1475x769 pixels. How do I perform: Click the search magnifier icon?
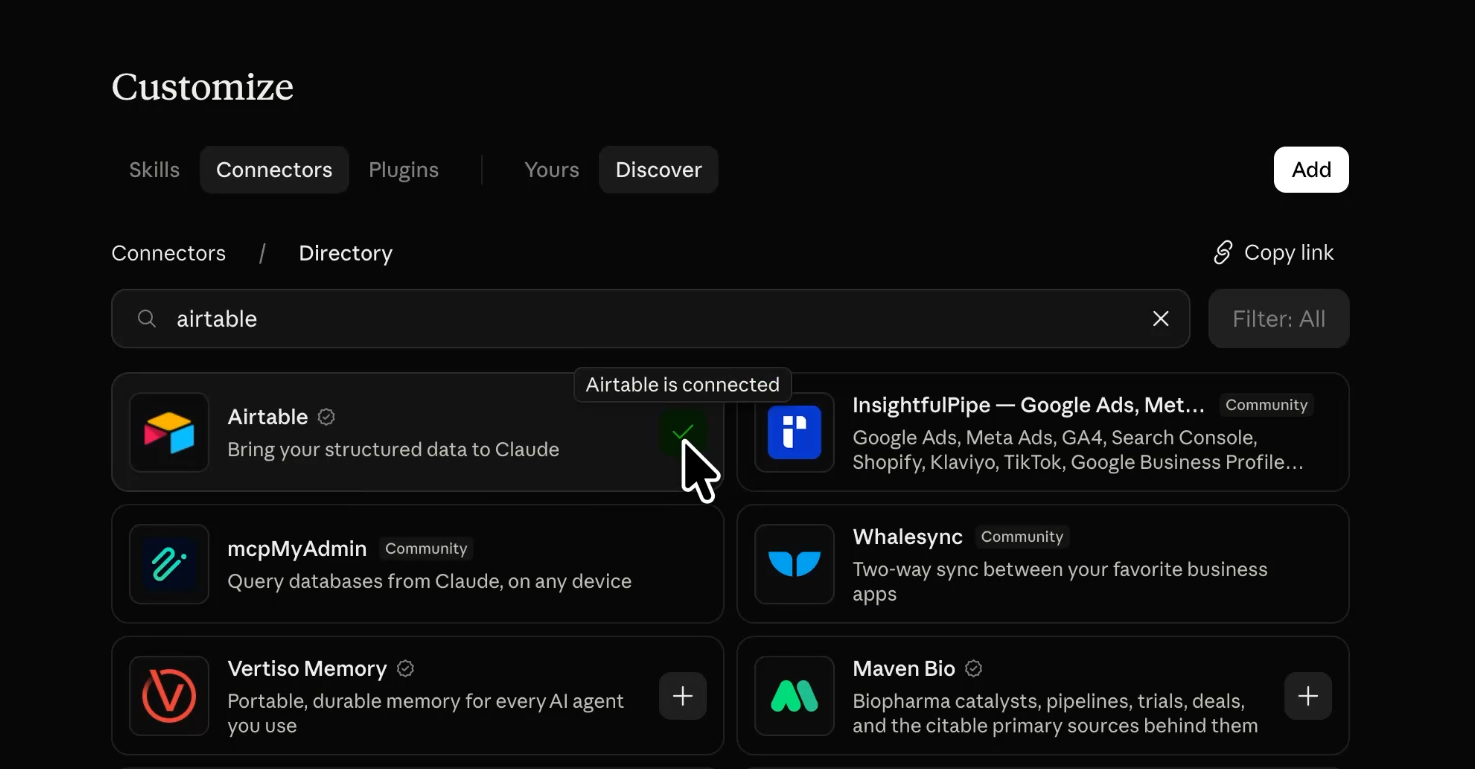point(147,319)
